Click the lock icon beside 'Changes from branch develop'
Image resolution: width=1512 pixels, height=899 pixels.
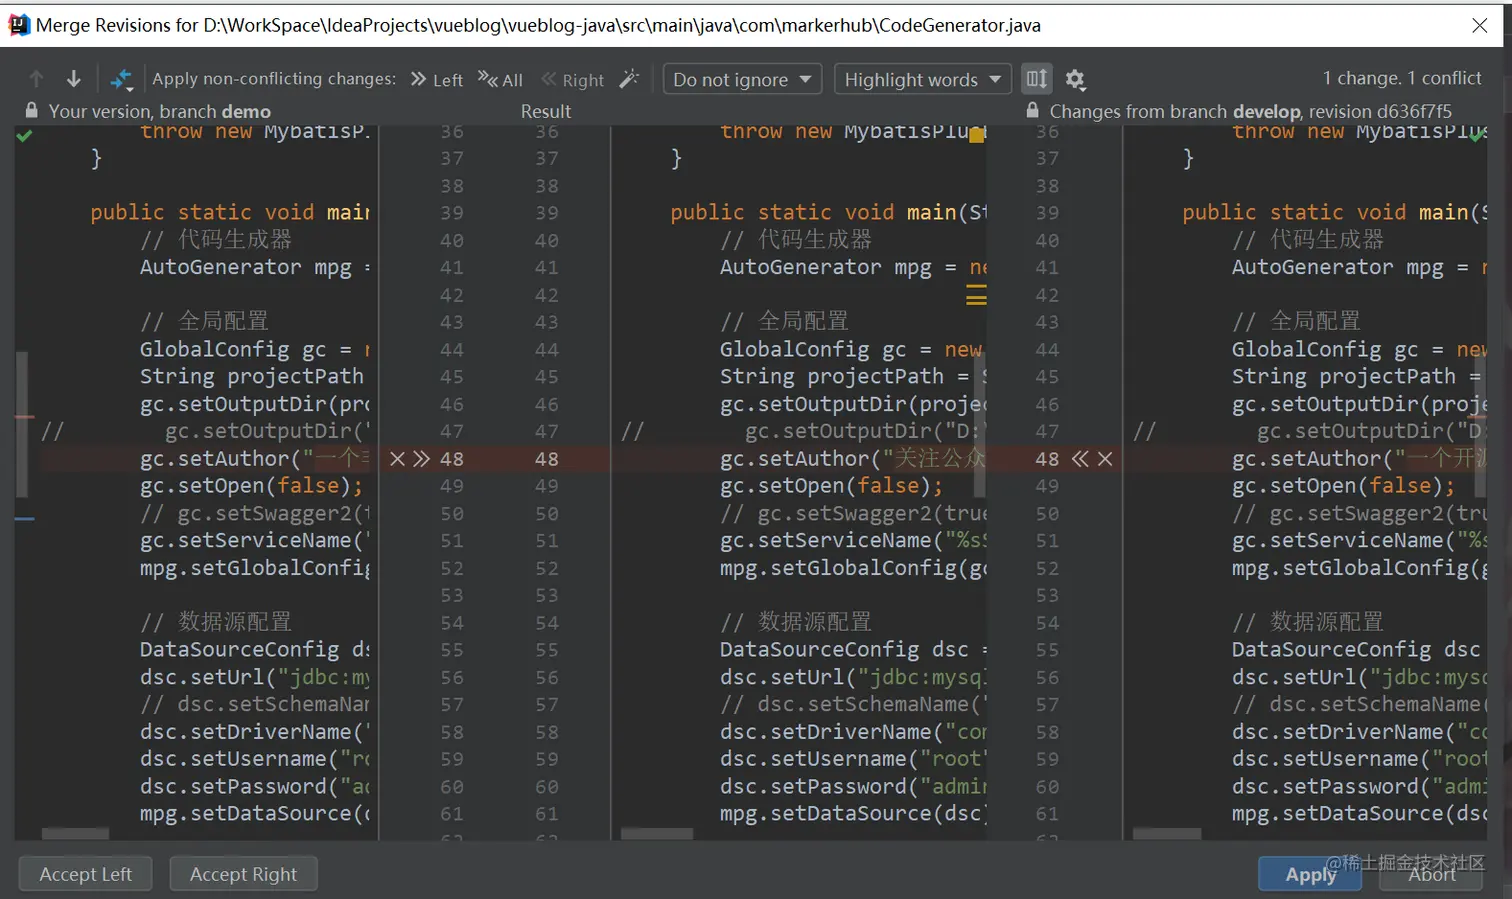pyautogui.click(x=1032, y=110)
